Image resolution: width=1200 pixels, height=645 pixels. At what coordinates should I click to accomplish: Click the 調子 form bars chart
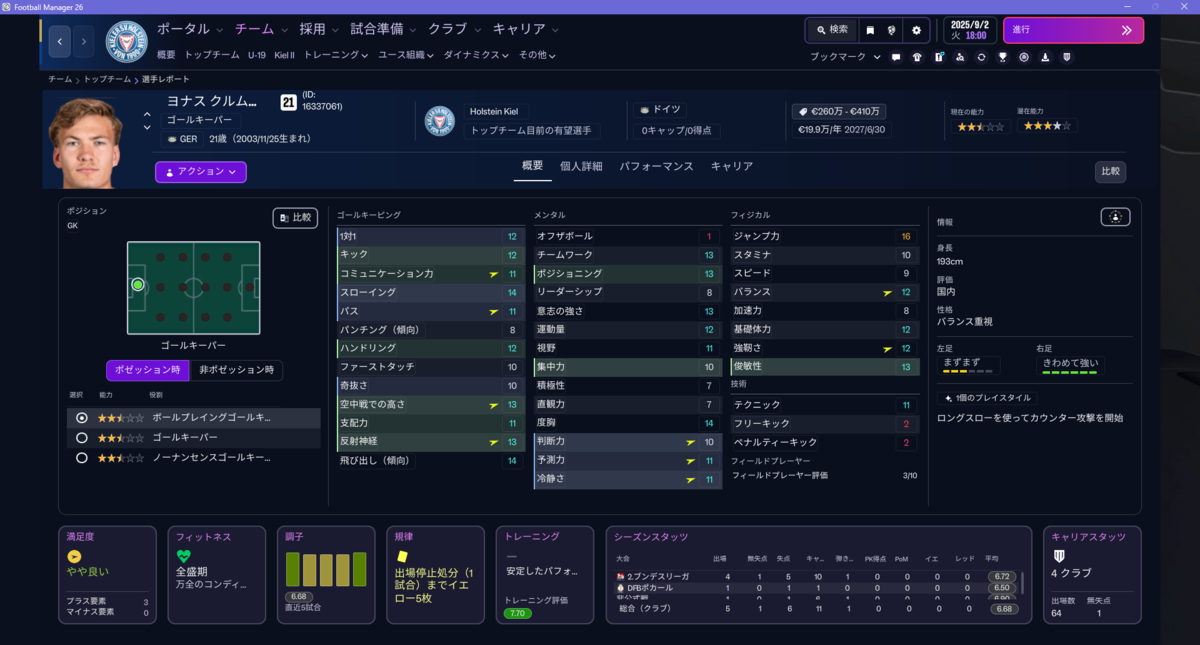tap(326, 569)
